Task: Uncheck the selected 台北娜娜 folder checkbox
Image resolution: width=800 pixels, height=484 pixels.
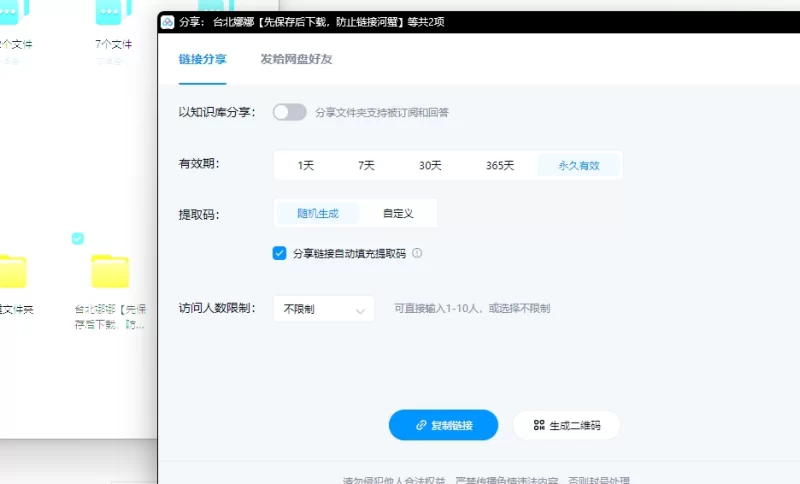Action: point(78,238)
